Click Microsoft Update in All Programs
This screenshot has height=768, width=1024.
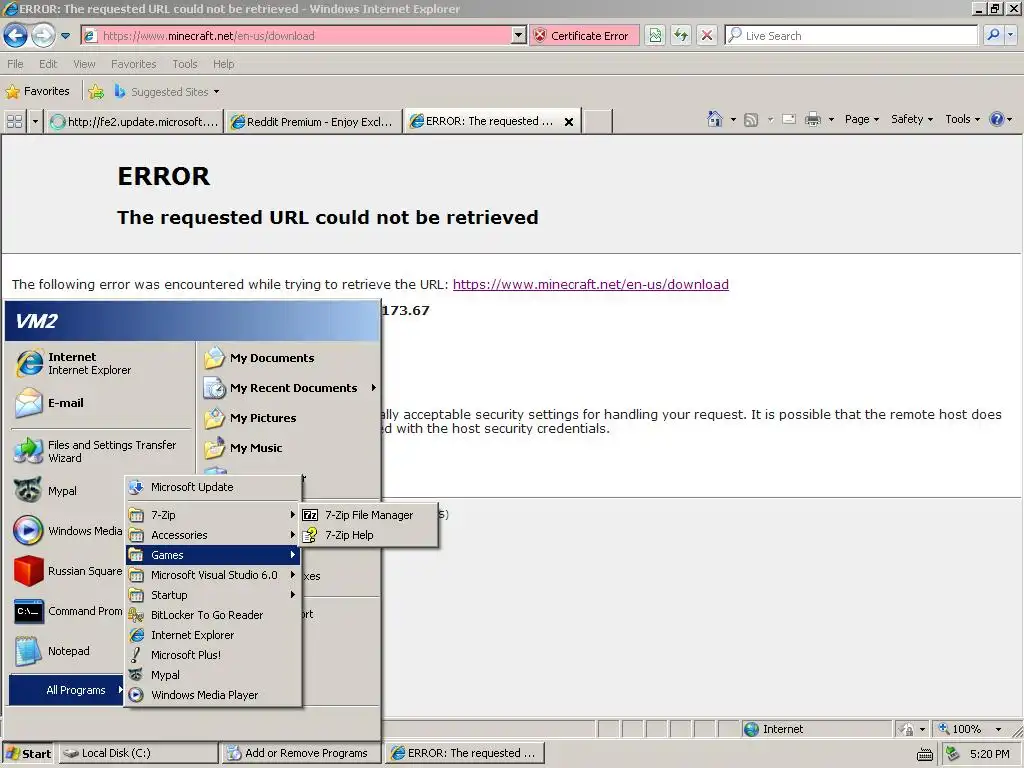[x=213, y=487]
